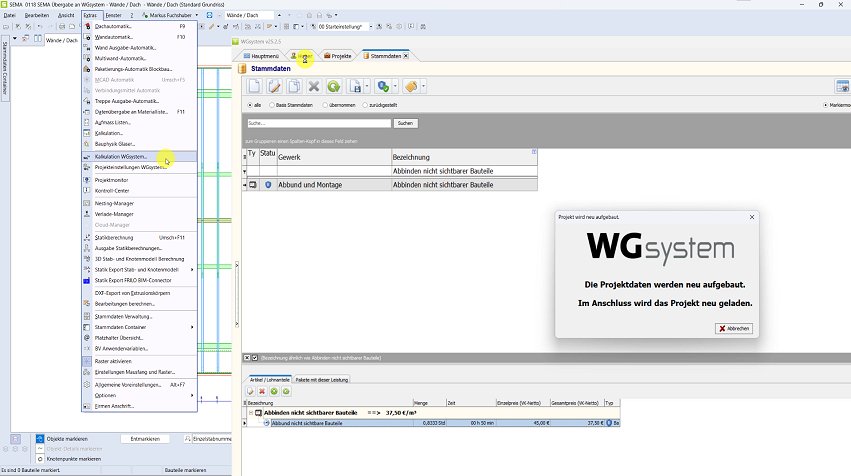Click the green refresh icon in Stammdaten toolbar

(x=333, y=87)
